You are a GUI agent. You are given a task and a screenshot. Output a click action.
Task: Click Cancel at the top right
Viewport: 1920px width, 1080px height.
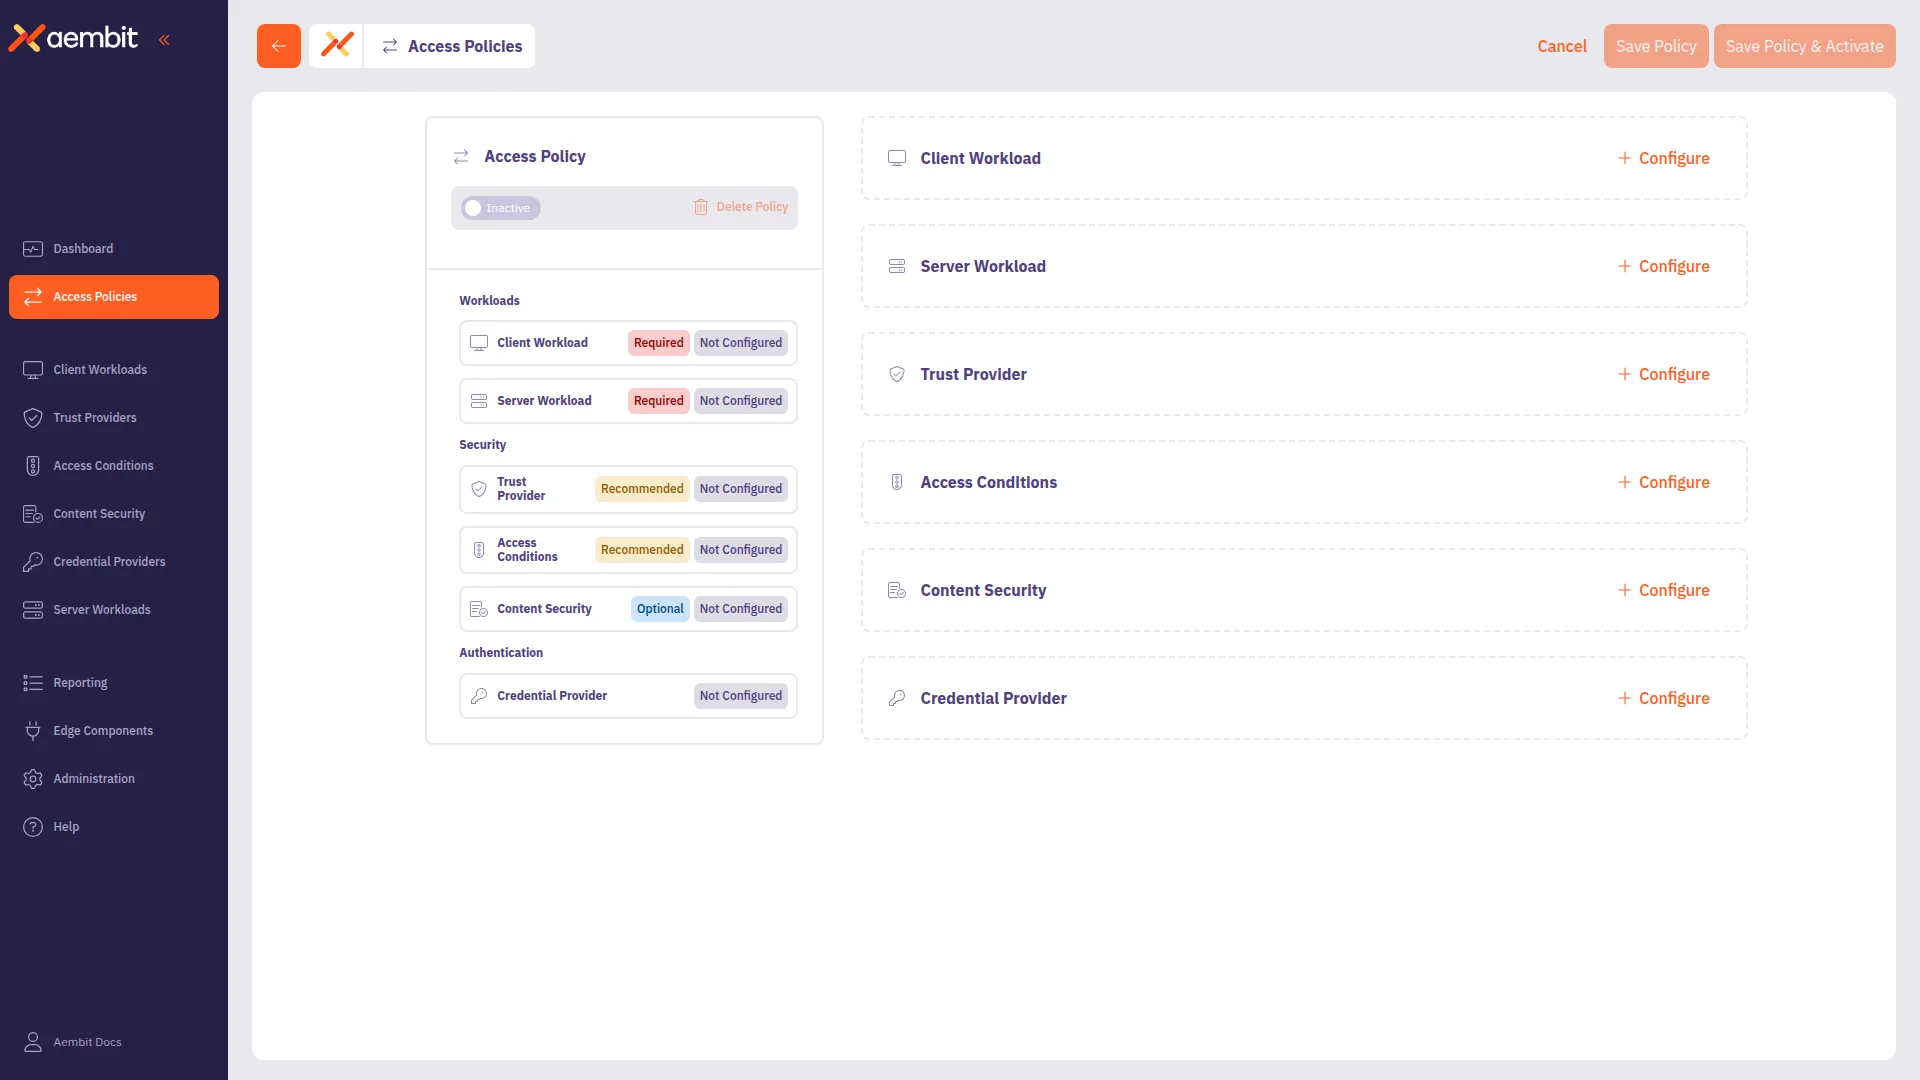[1562, 46]
